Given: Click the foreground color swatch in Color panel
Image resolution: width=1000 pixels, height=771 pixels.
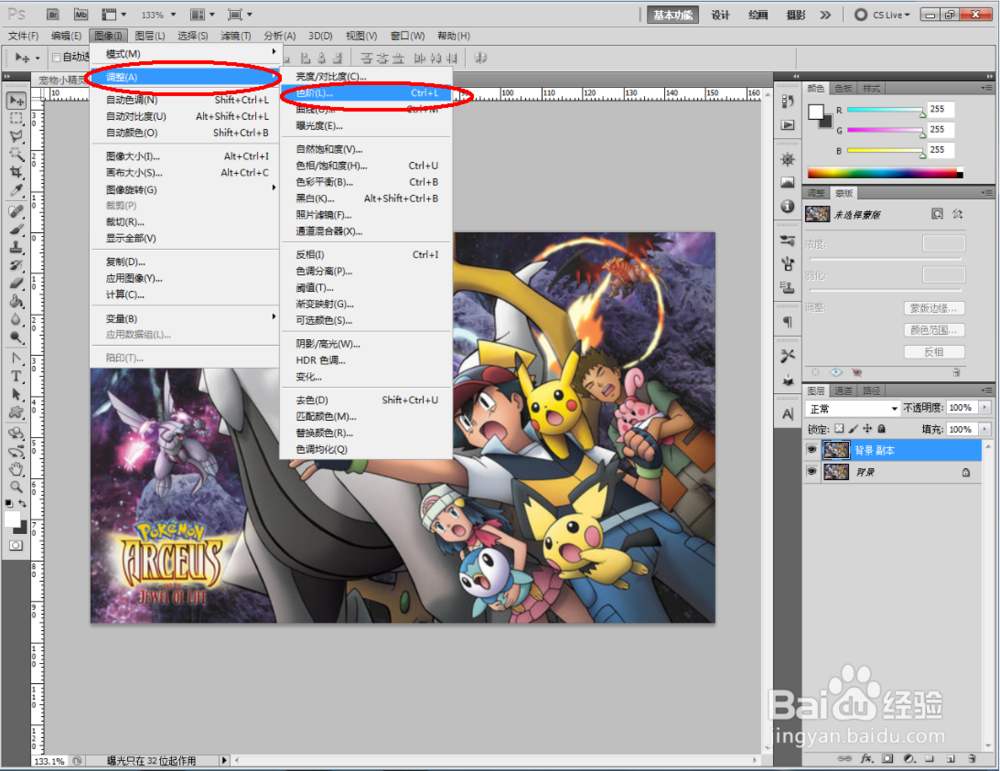Looking at the screenshot, I should pyautogui.click(x=816, y=112).
